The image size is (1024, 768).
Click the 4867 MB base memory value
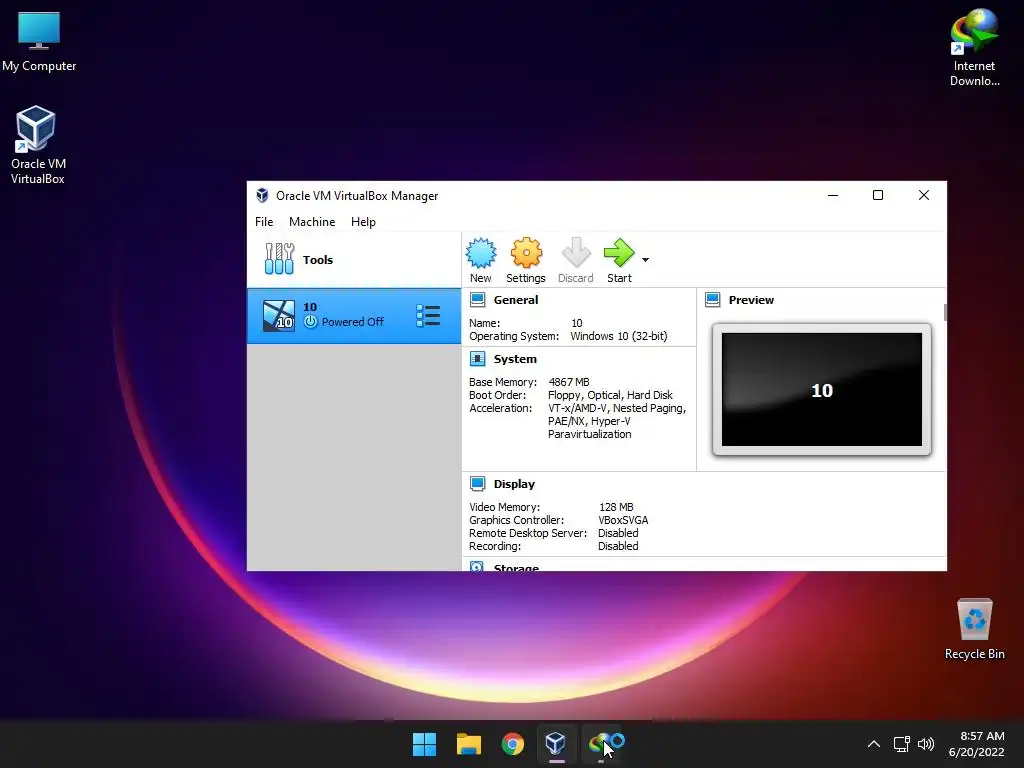click(x=569, y=382)
